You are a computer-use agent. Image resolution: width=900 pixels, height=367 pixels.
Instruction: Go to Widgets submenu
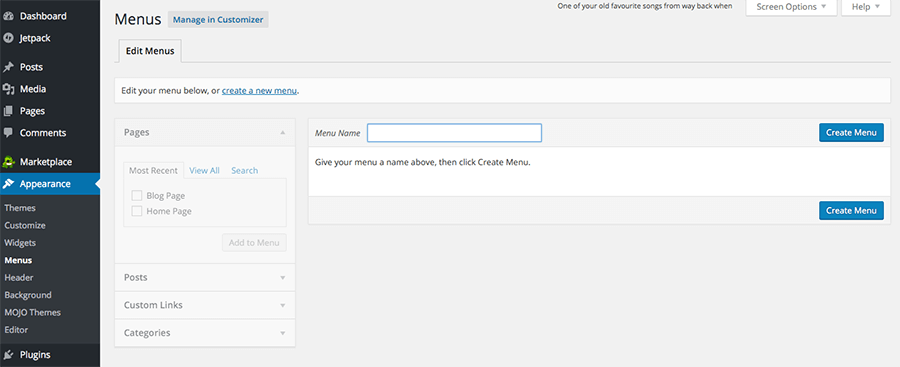point(20,242)
